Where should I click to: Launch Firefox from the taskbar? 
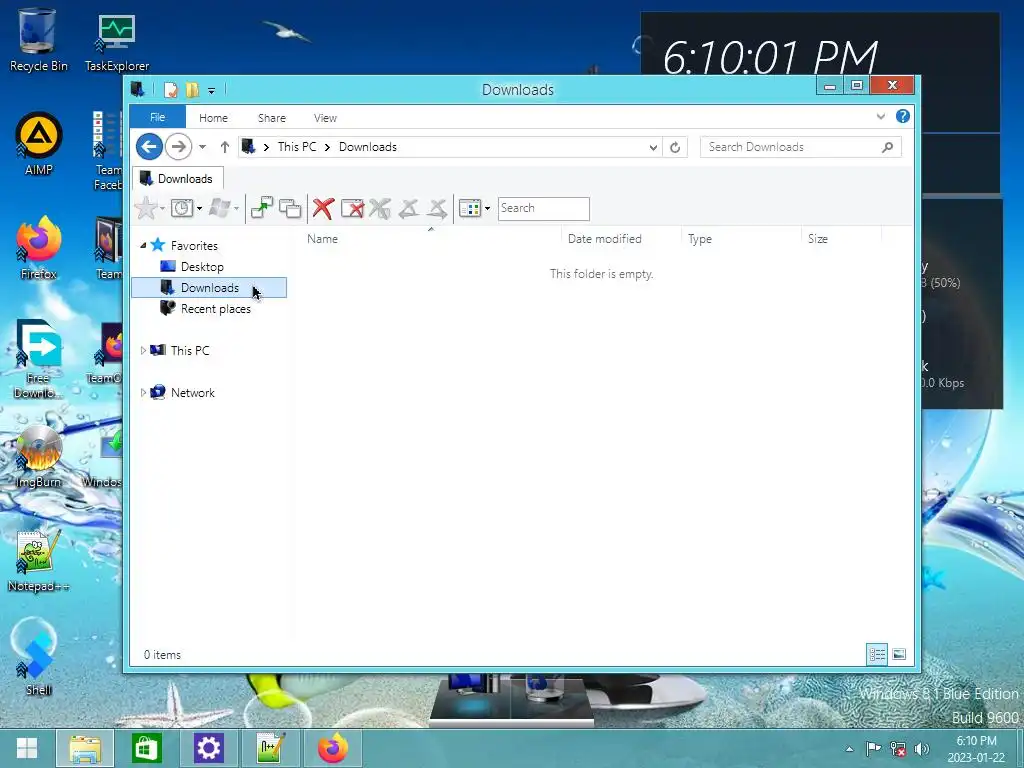332,748
